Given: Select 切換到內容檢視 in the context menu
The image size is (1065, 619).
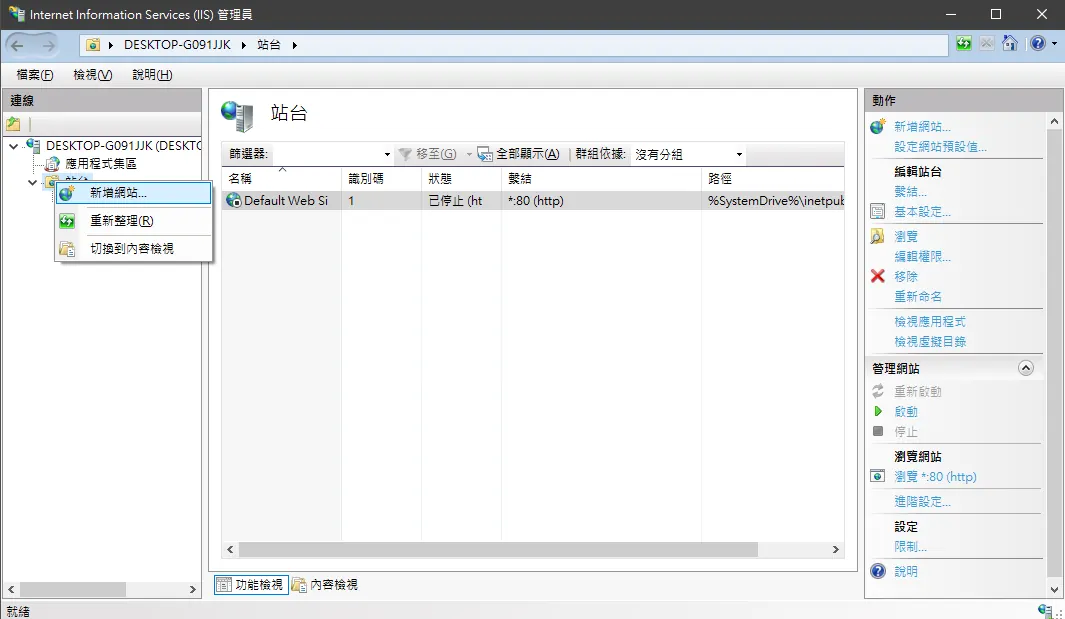Looking at the screenshot, I should click(x=133, y=249).
